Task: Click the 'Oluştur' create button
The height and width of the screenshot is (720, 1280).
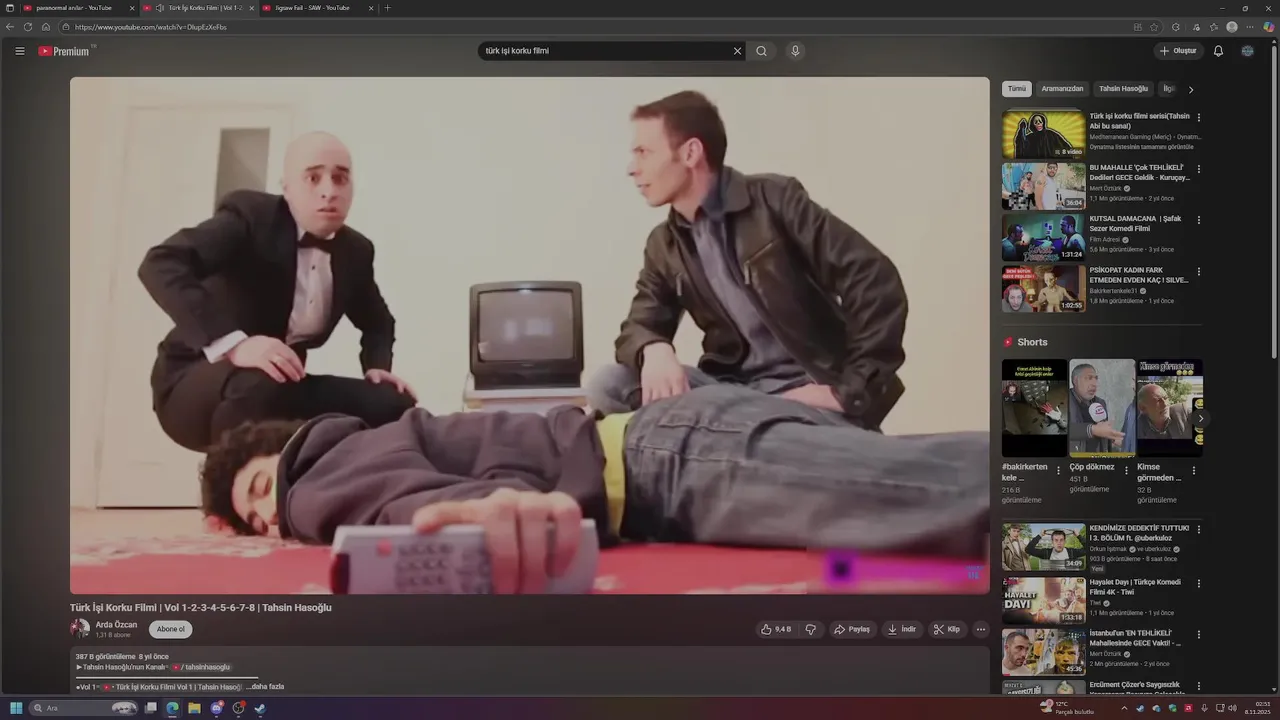Action: pyautogui.click(x=1179, y=51)
